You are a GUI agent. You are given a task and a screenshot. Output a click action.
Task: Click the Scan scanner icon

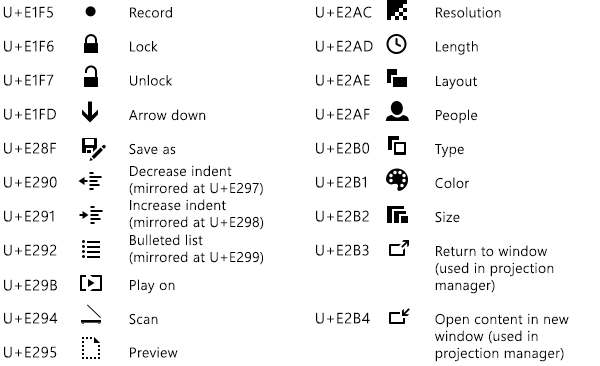coord(91,315)
